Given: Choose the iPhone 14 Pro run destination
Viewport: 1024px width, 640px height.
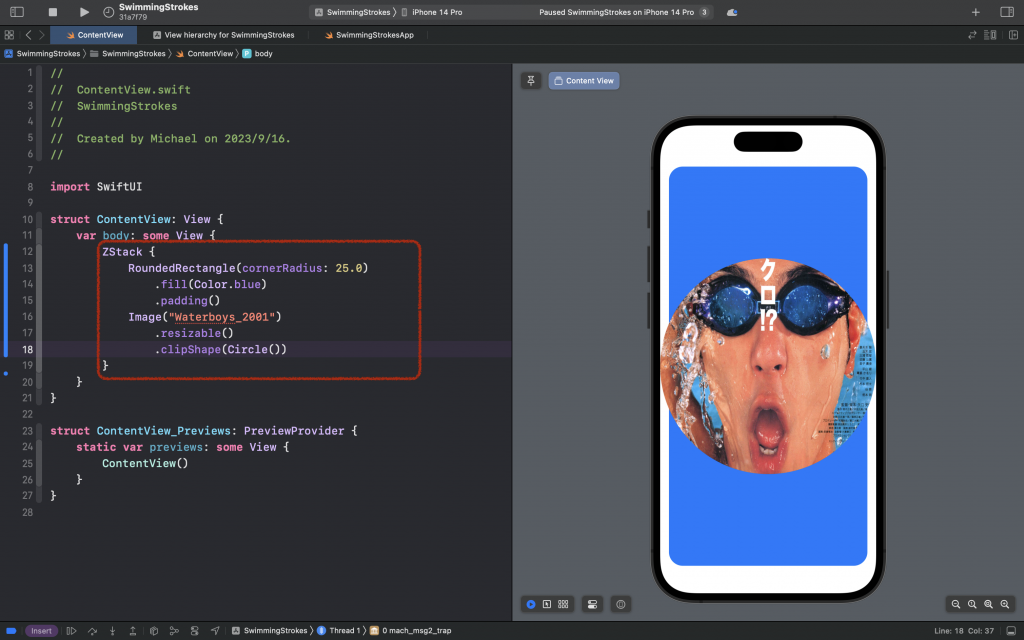Looking at the screenshot, I should click(x=432, y=12).
